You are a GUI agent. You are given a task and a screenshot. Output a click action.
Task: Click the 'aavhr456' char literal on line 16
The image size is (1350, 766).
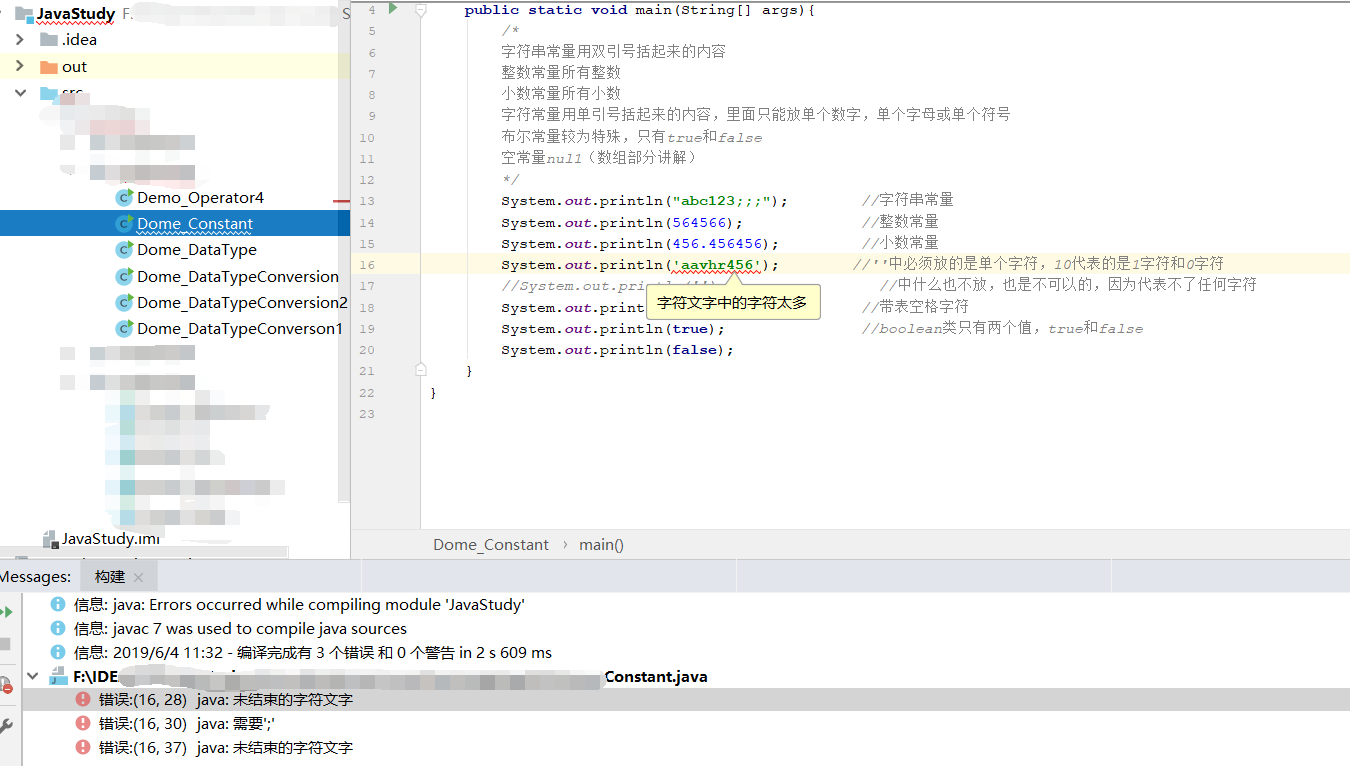718,265
